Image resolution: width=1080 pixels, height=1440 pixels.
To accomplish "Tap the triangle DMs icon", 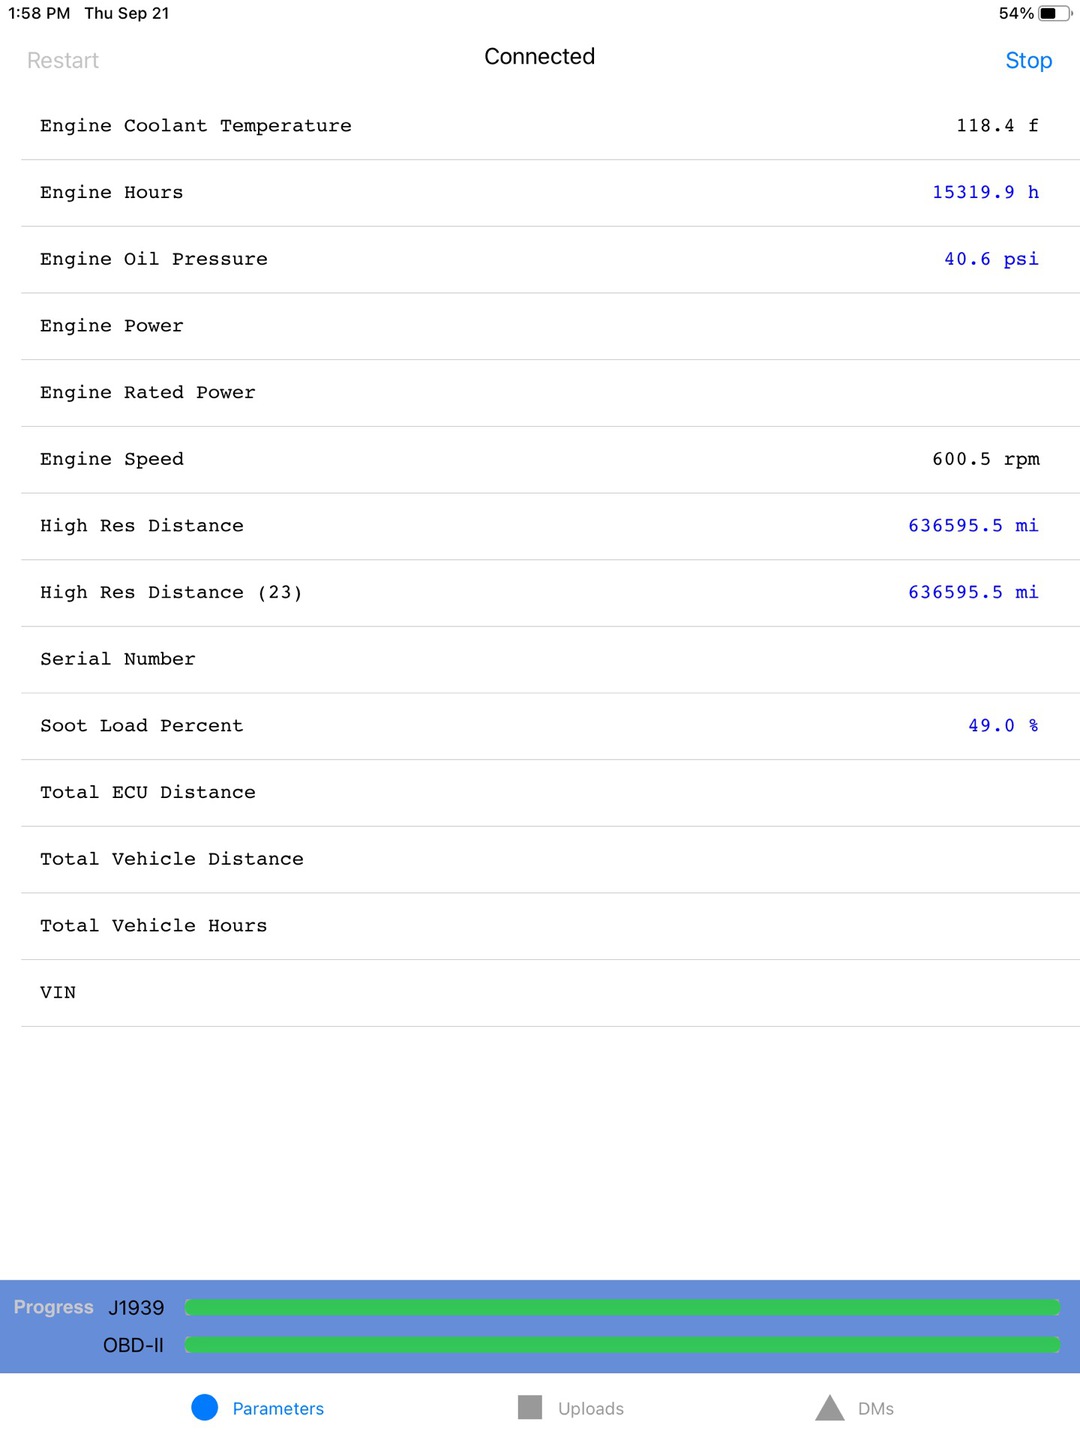I will click(x=830, y=1408).
